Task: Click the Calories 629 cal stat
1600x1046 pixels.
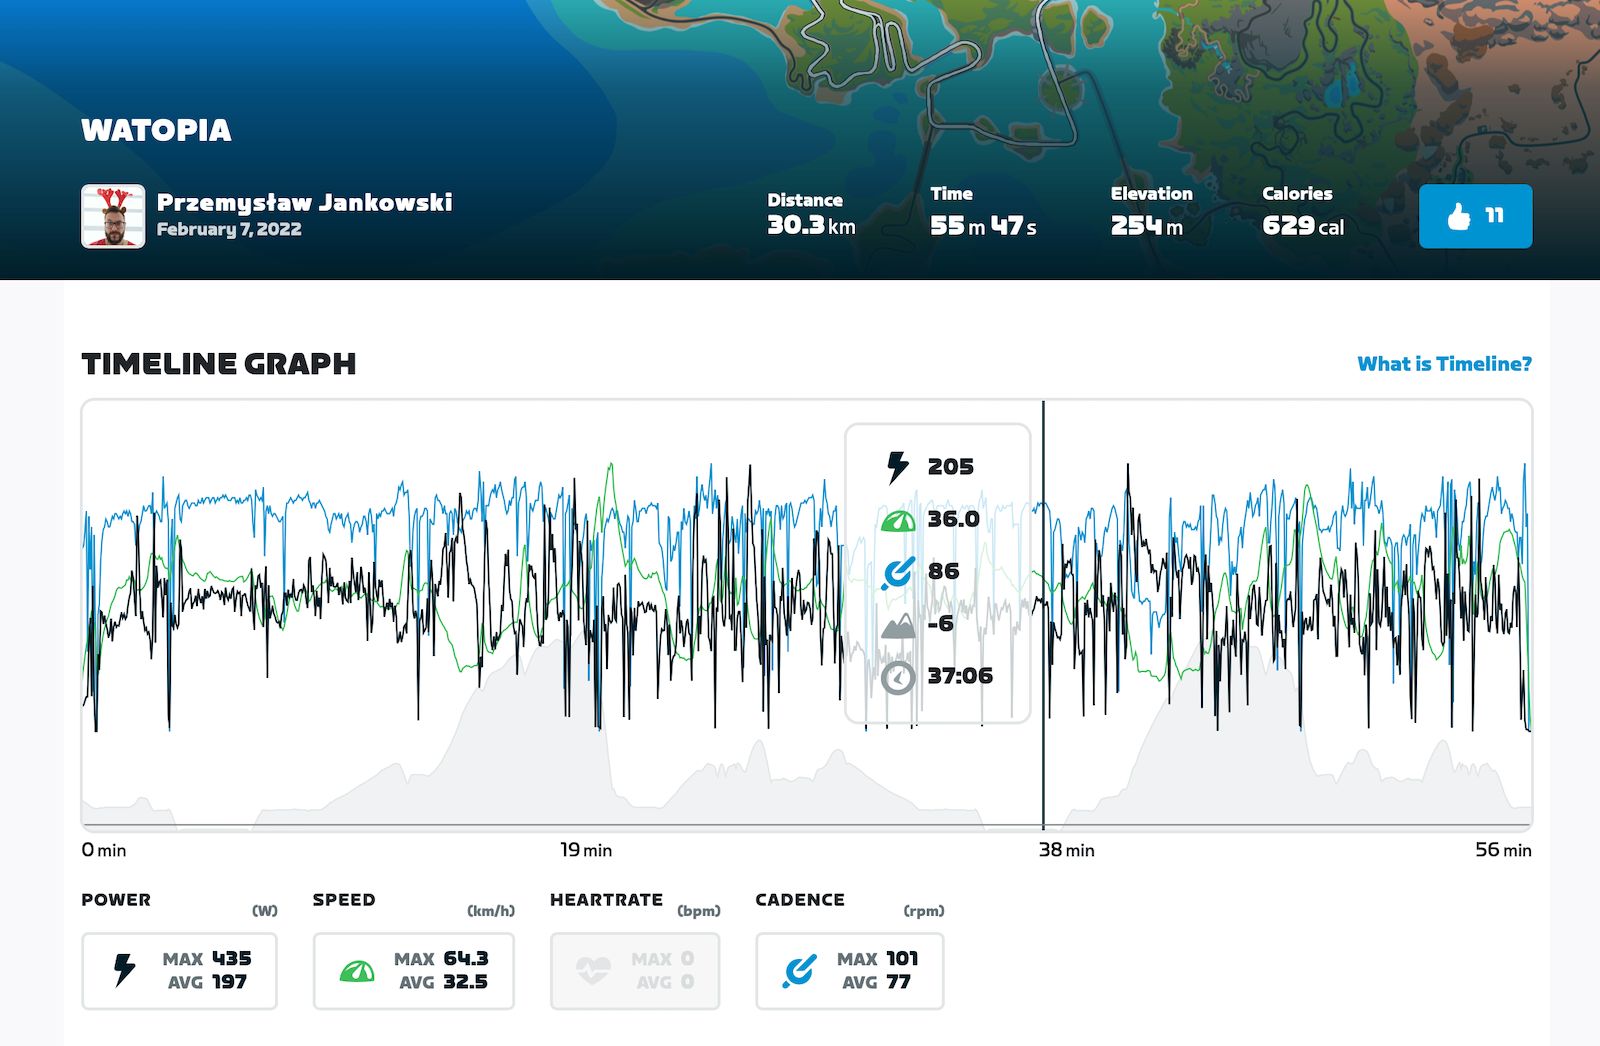Action: tap(1303, 212)
